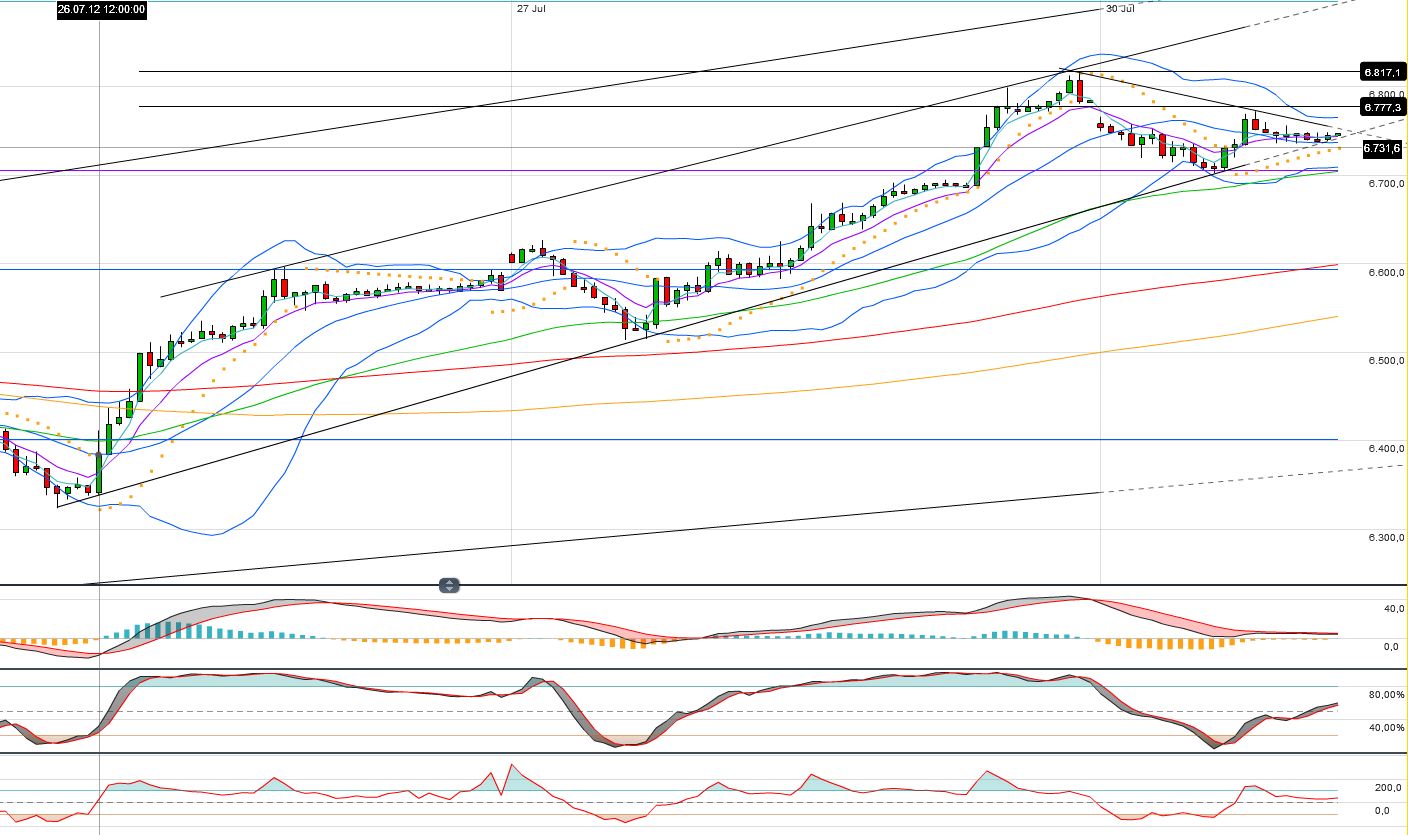Click the 40,00% stochastic scale label
Screen dimensions: 1408x835
tap(1387, 727)
